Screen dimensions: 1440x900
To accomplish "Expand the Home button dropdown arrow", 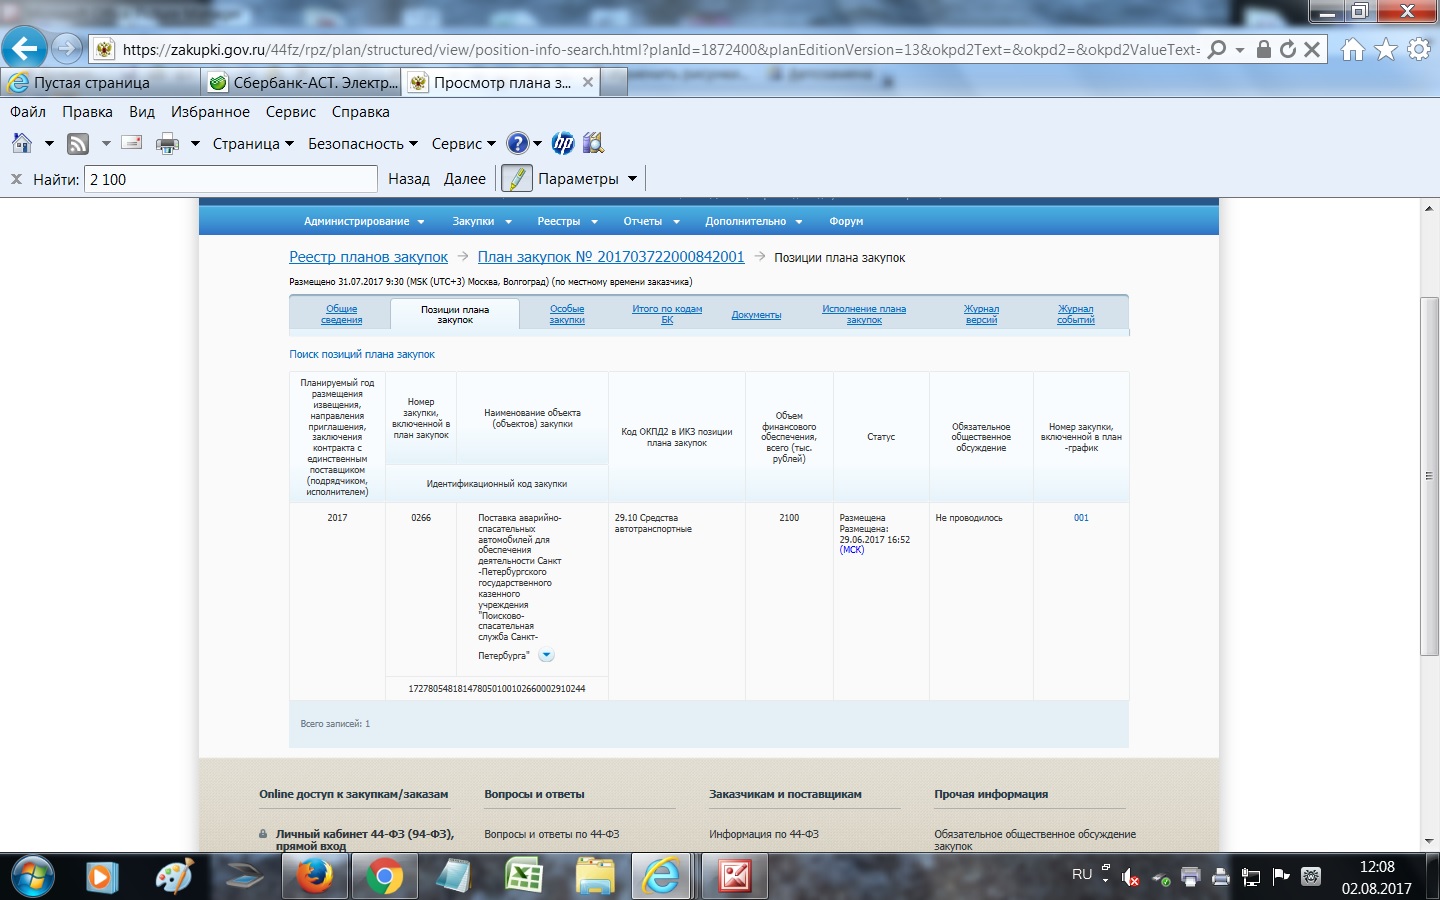I will 49,144.
